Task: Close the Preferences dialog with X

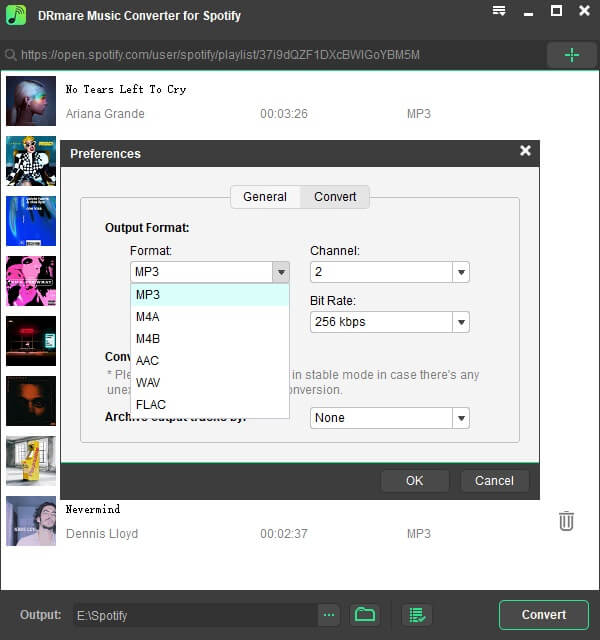Action: click(525, 152)
